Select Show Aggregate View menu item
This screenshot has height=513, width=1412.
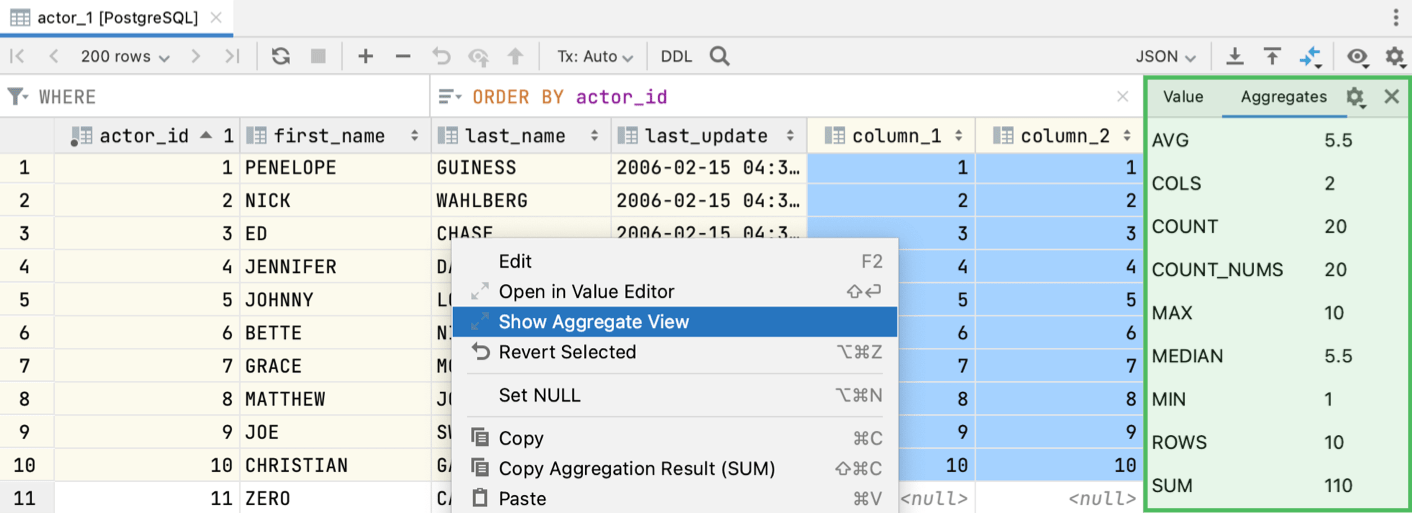tap(675, 322)
